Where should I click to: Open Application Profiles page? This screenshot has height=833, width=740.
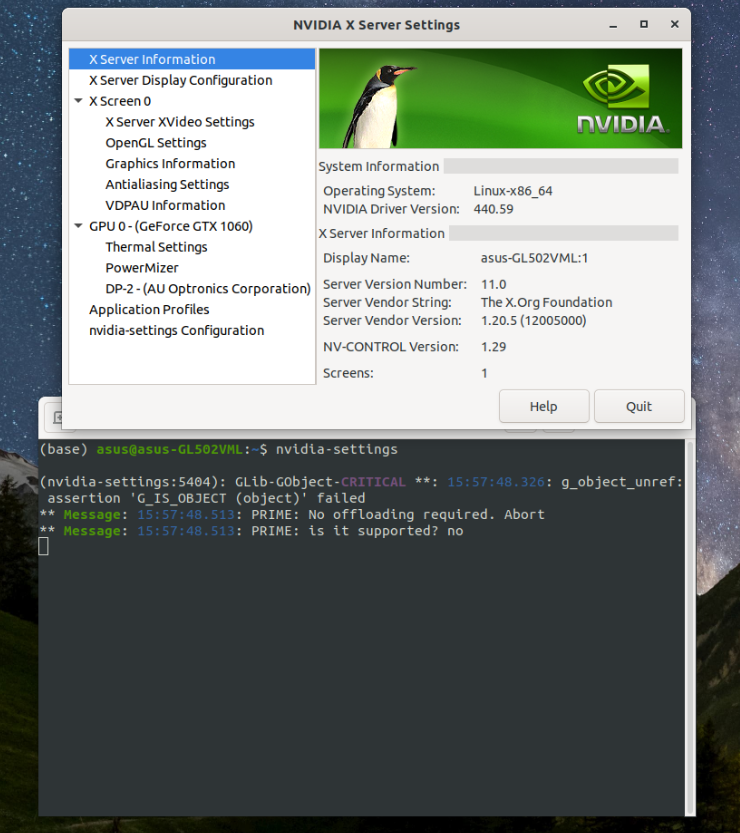149,309
